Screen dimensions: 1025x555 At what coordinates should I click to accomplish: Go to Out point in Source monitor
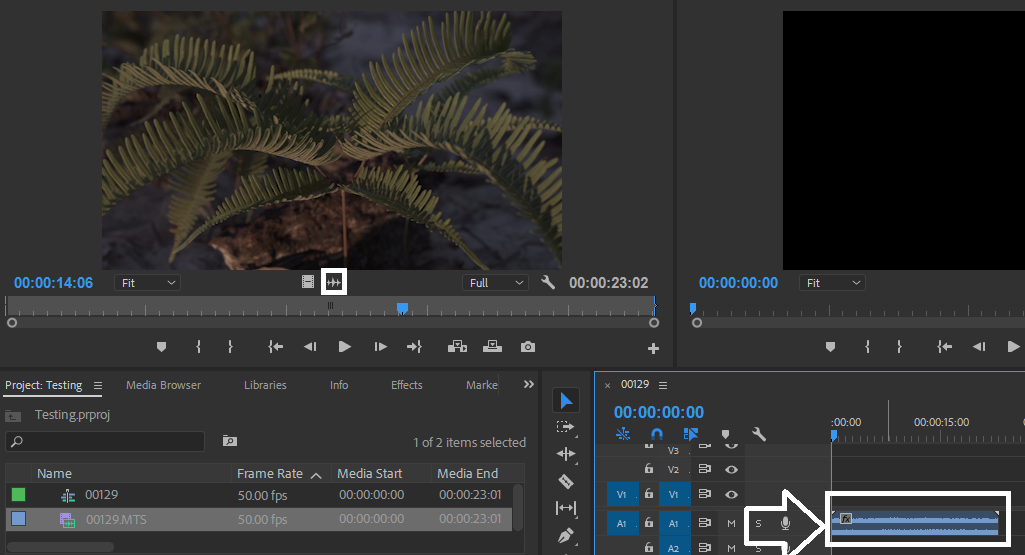[414, 347]
